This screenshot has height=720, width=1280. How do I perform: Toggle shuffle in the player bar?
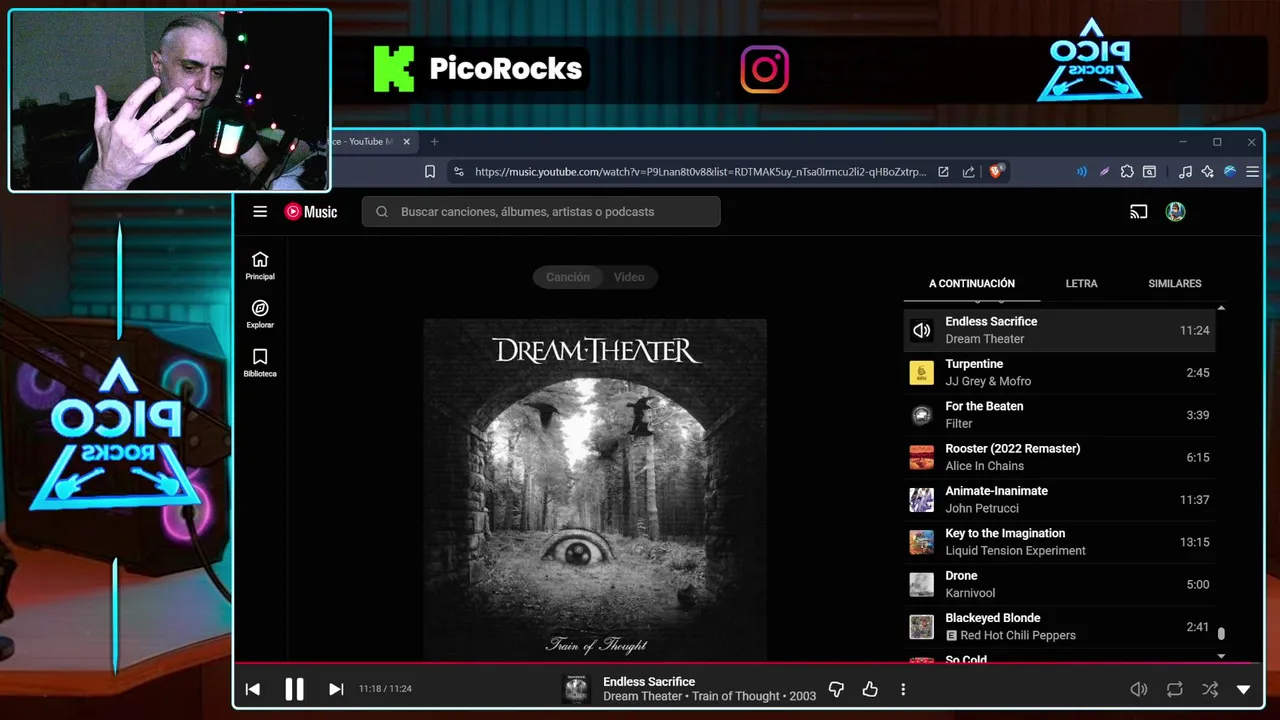[1210, 689]
